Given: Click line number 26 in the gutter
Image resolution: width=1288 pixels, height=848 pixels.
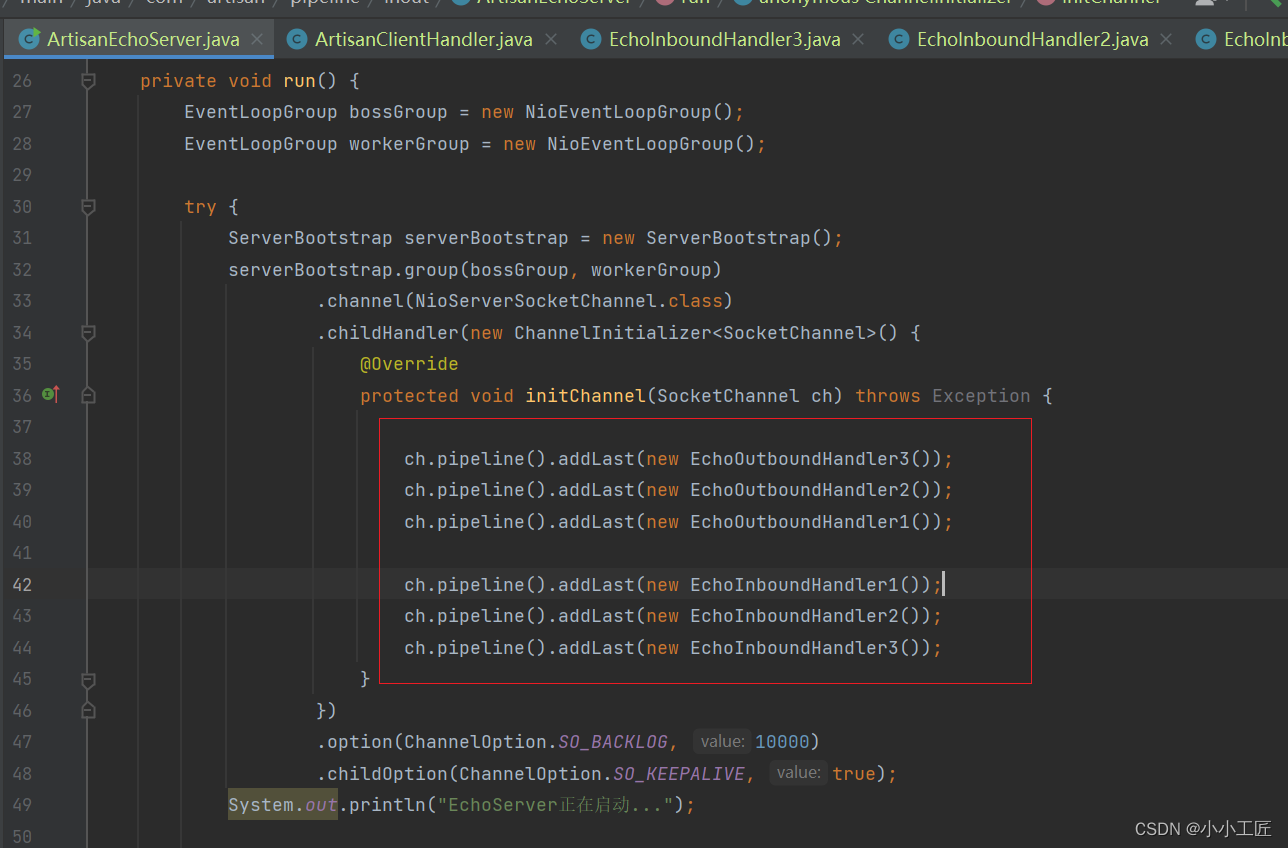Looking at the screenshot, I should click(x=22, y=81).
